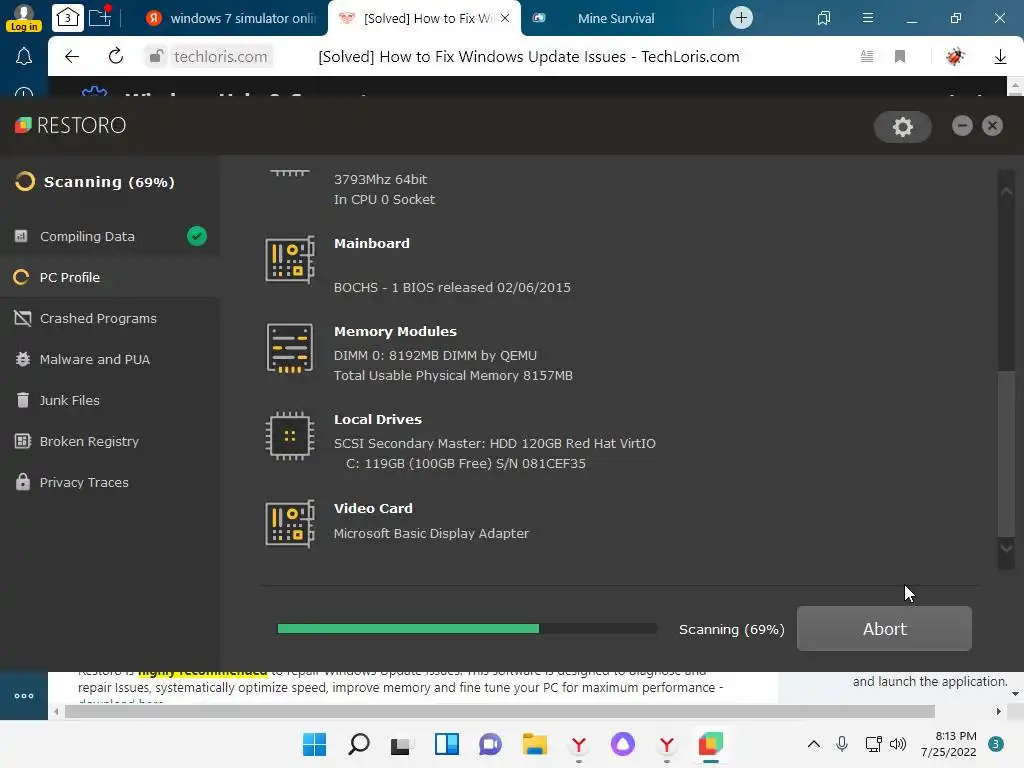Click the Local Drives chip icon
This screenshot has height=768, width=1024.
click(290, 436)
